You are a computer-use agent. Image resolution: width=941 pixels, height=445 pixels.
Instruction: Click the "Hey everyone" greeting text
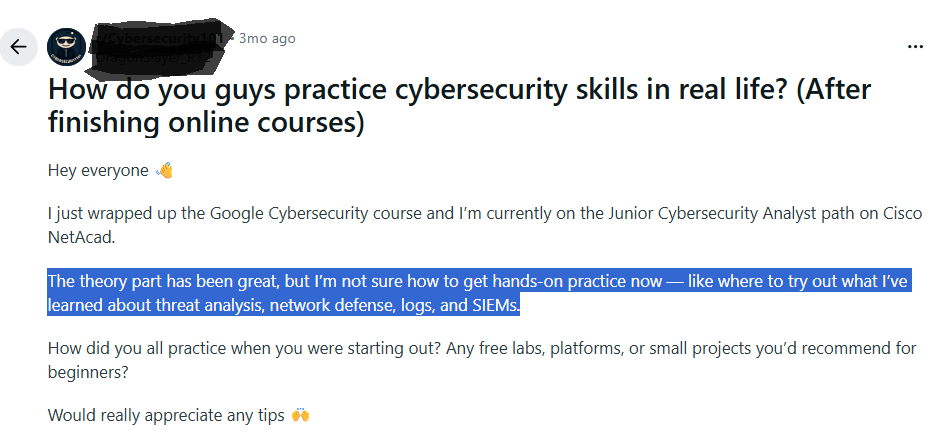click(x=98, y=170)
